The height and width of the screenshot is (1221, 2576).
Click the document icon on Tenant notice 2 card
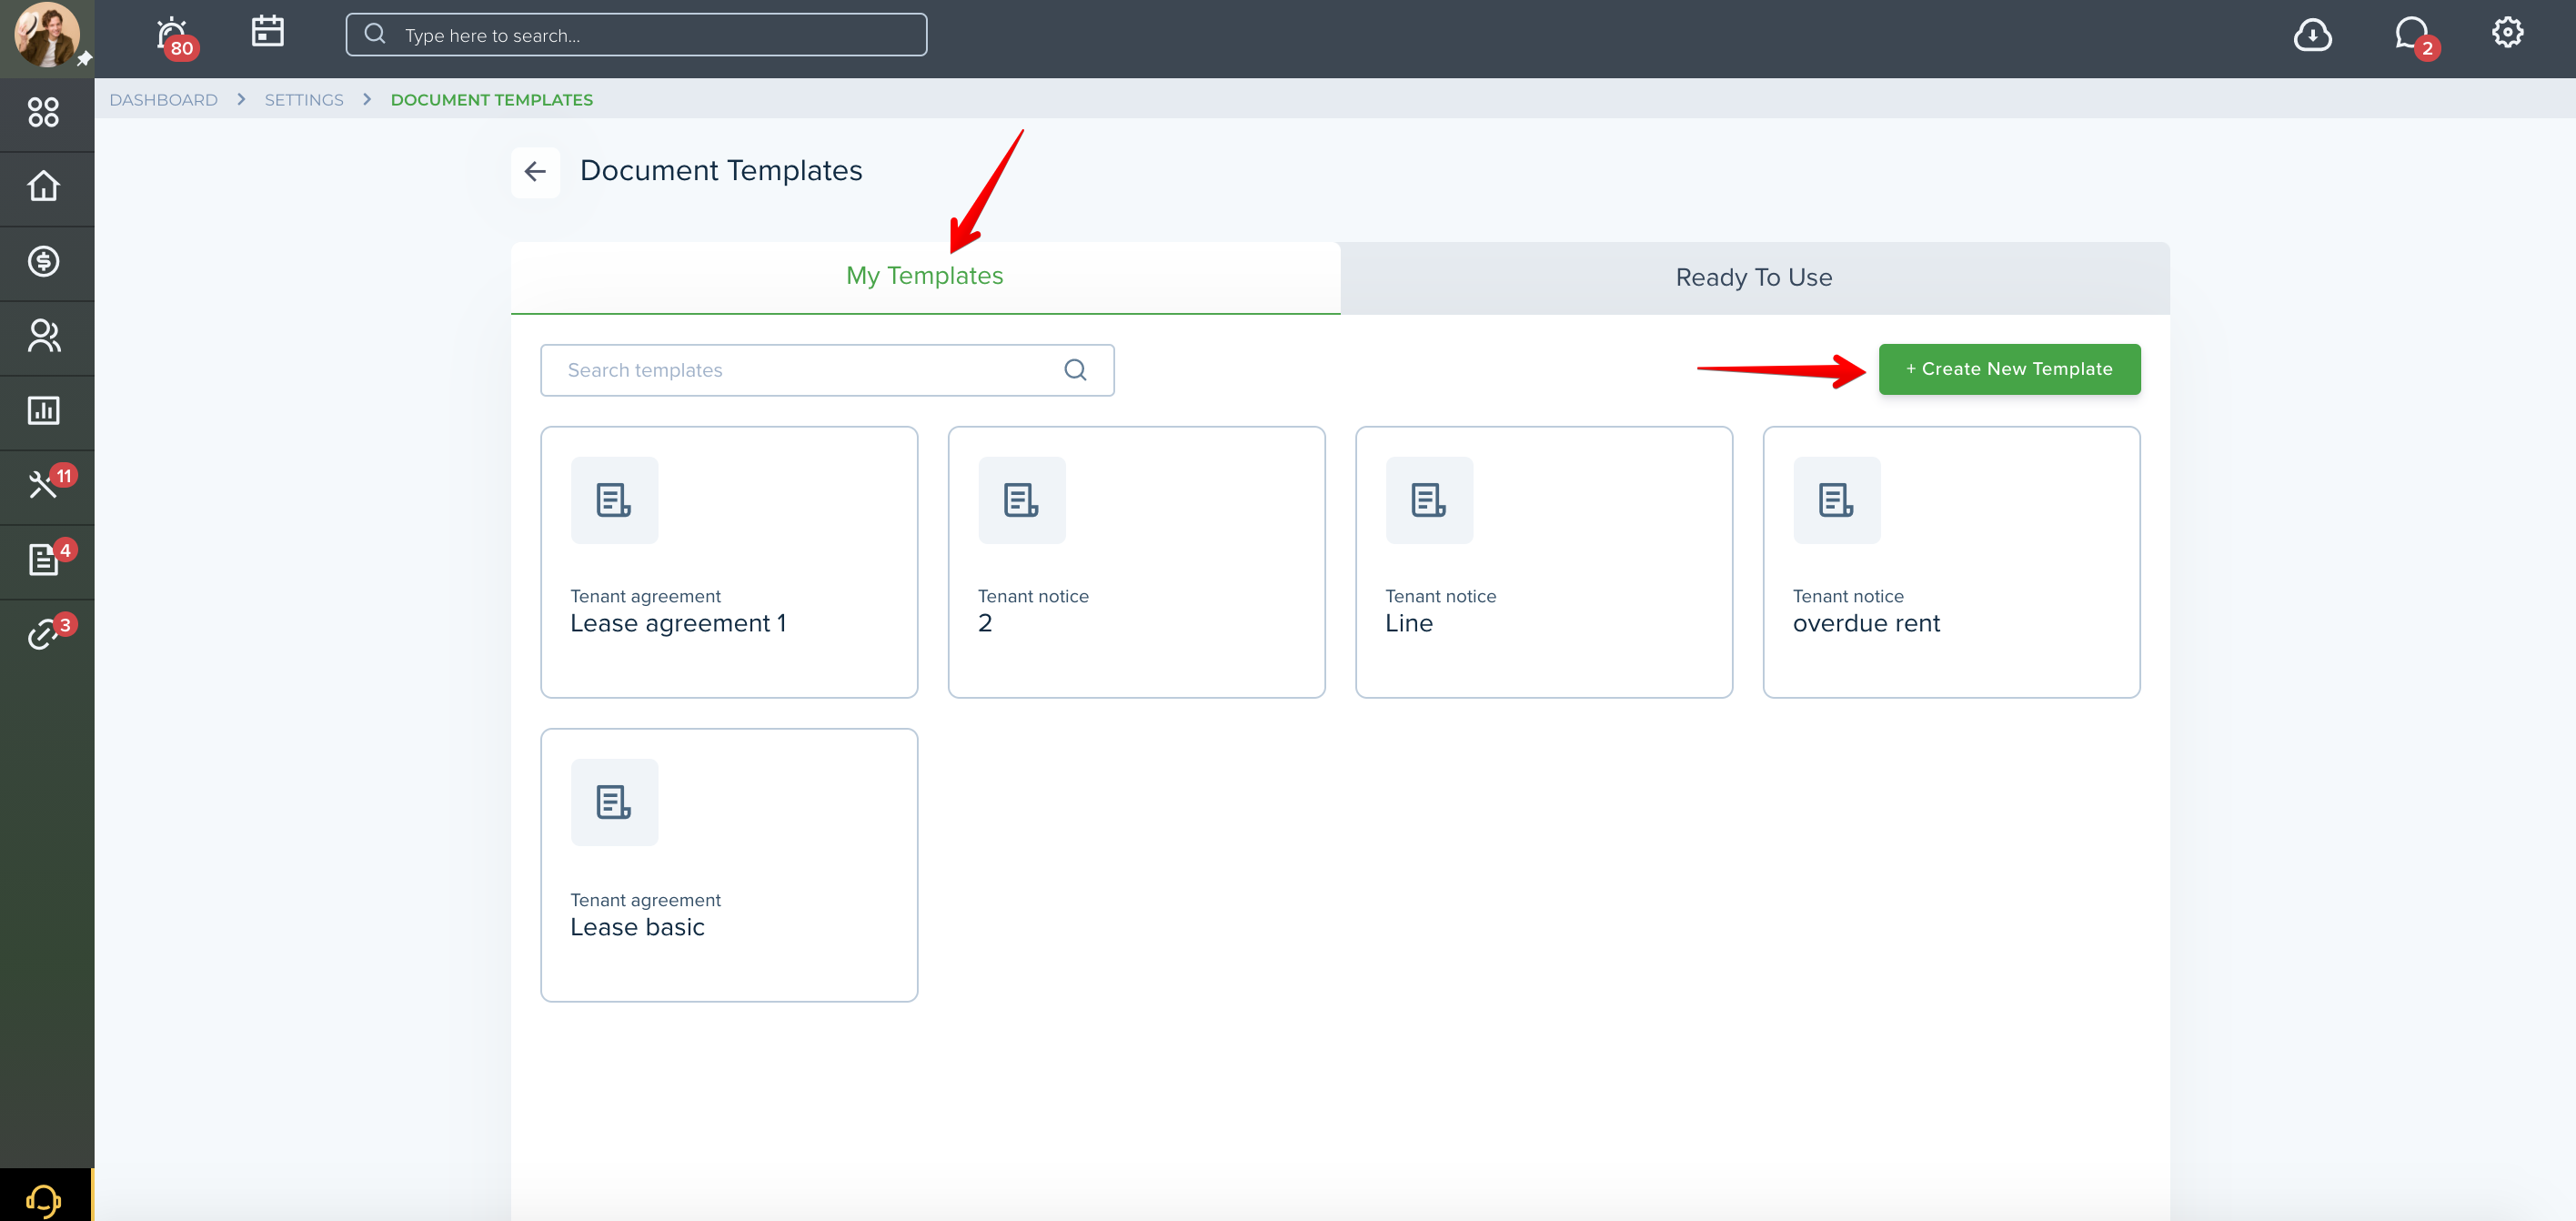point(1021,500)
